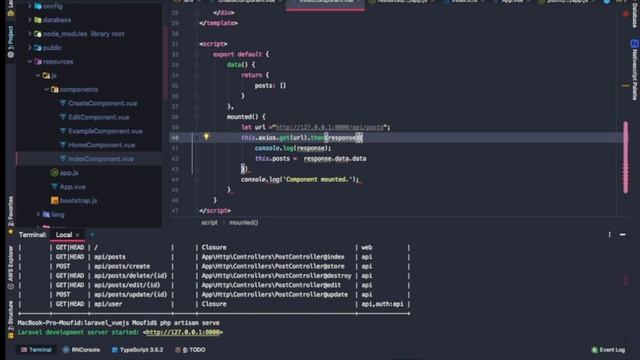Expand the database folder
This screenshot has height=360, width=640.
click(x=29, y=20)
